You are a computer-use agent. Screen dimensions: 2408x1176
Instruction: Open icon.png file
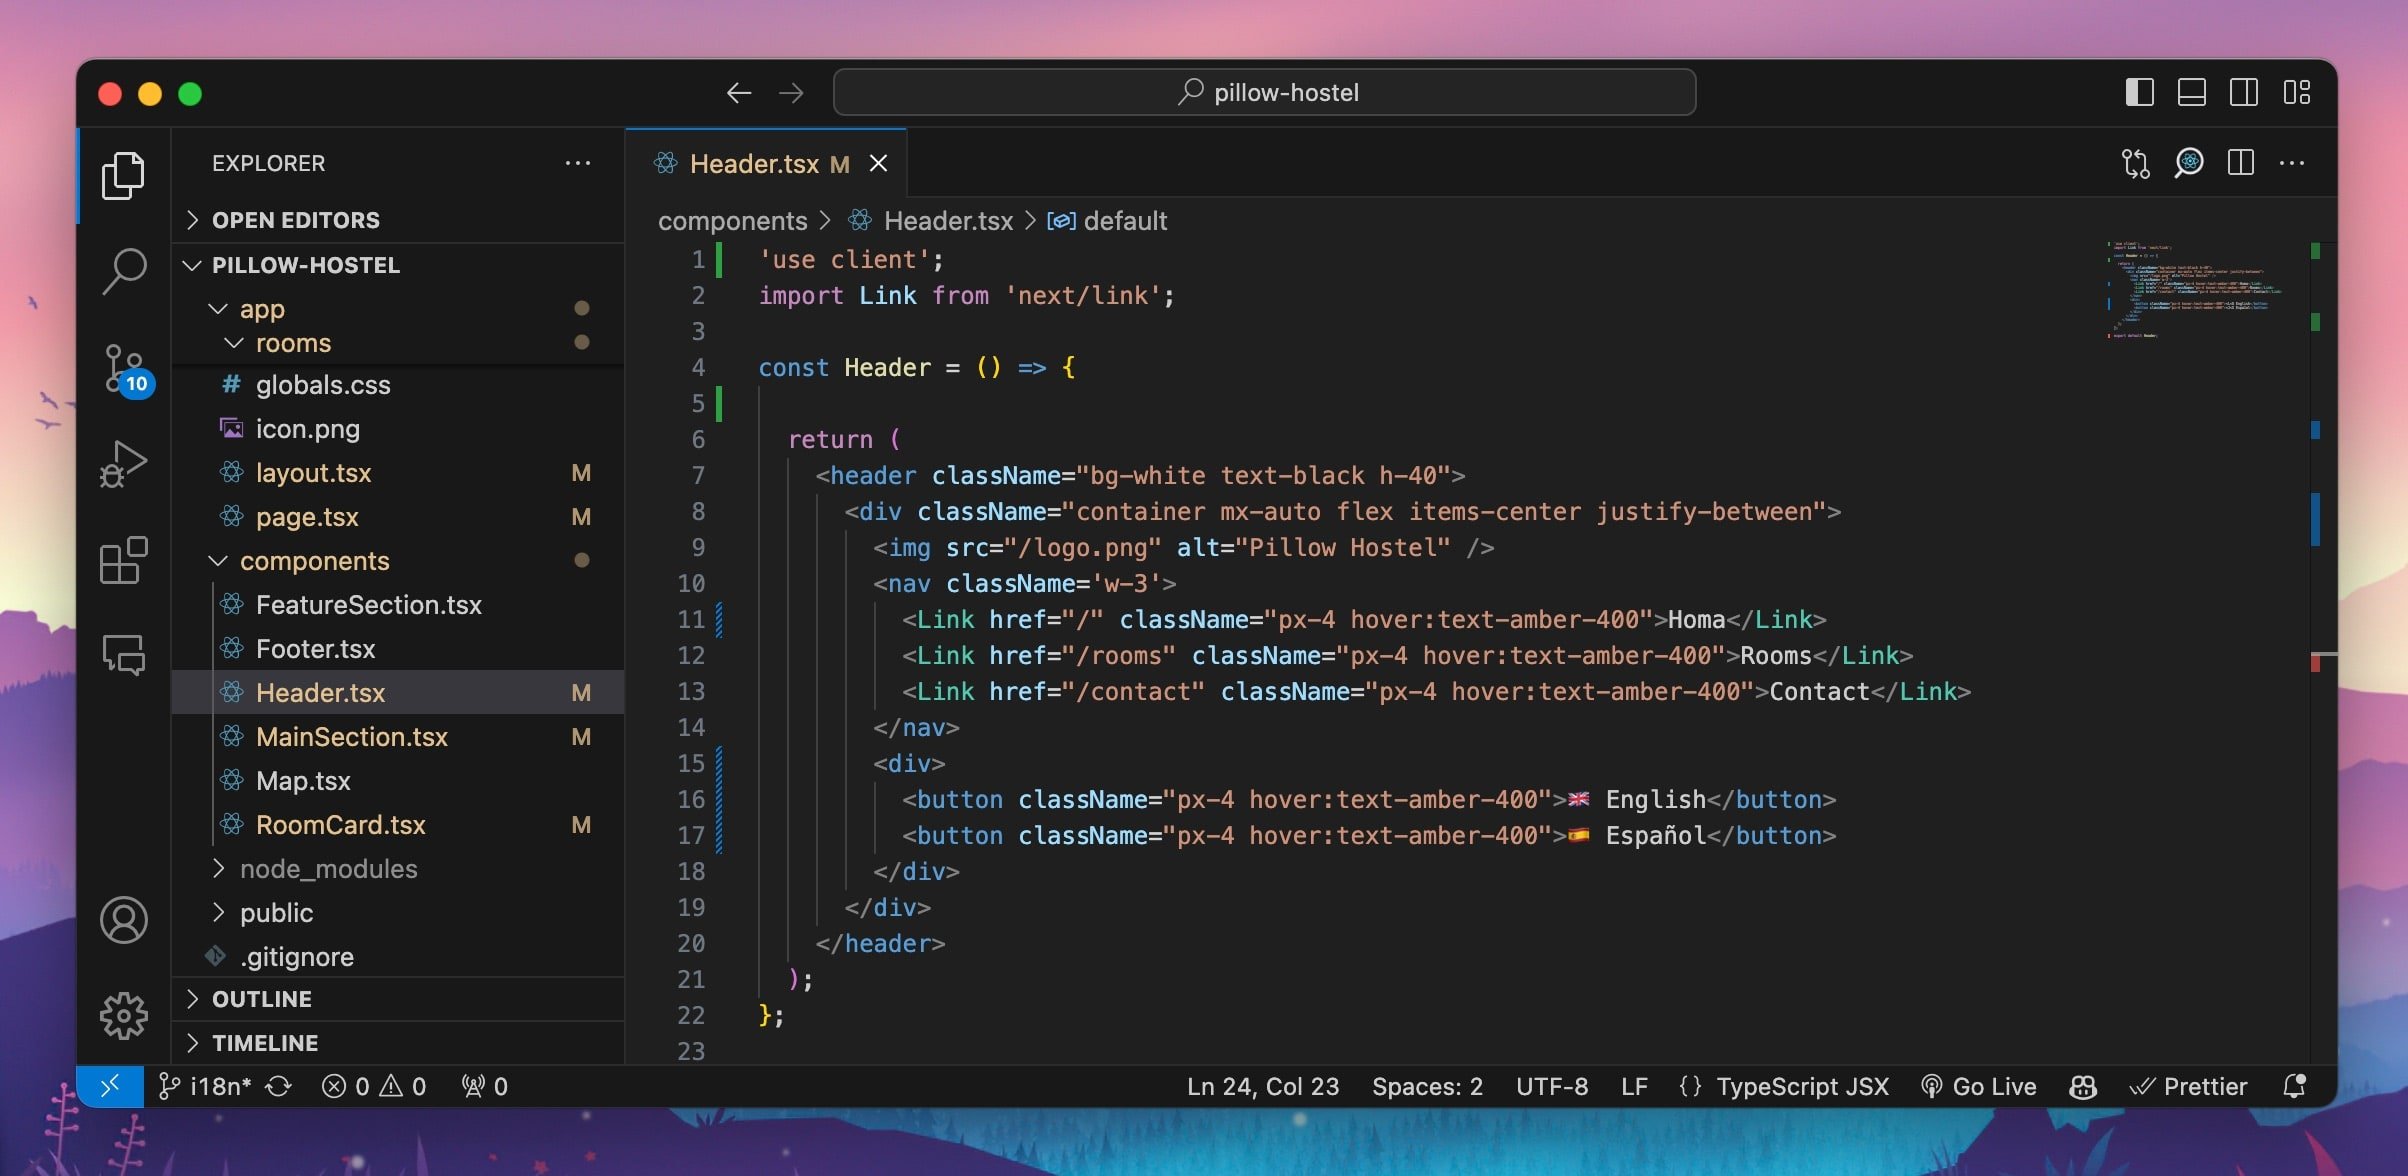pos(398,429)
